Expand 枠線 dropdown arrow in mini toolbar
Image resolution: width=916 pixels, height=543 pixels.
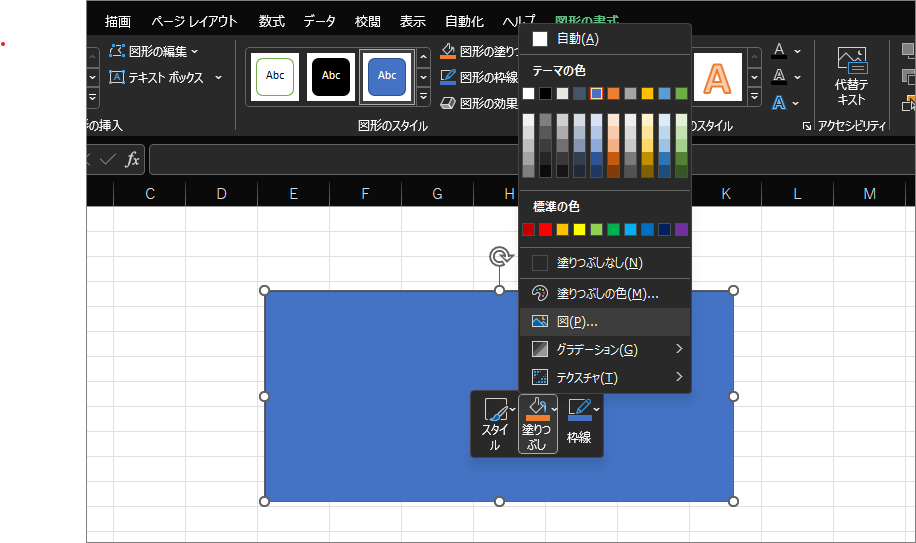(596, 409)
